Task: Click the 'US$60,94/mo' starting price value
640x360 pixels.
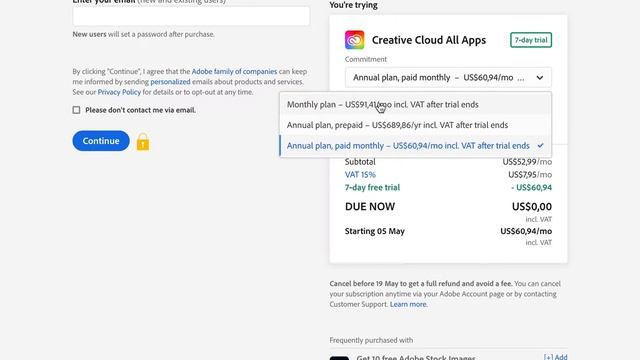Action: (526, 231)
